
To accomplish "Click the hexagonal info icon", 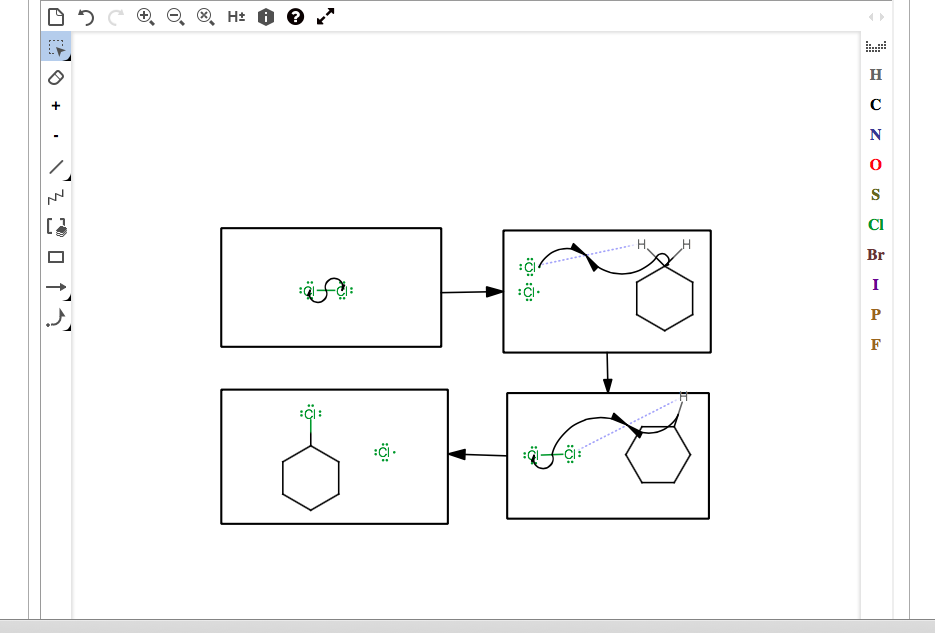I will [x=264, y=16].
